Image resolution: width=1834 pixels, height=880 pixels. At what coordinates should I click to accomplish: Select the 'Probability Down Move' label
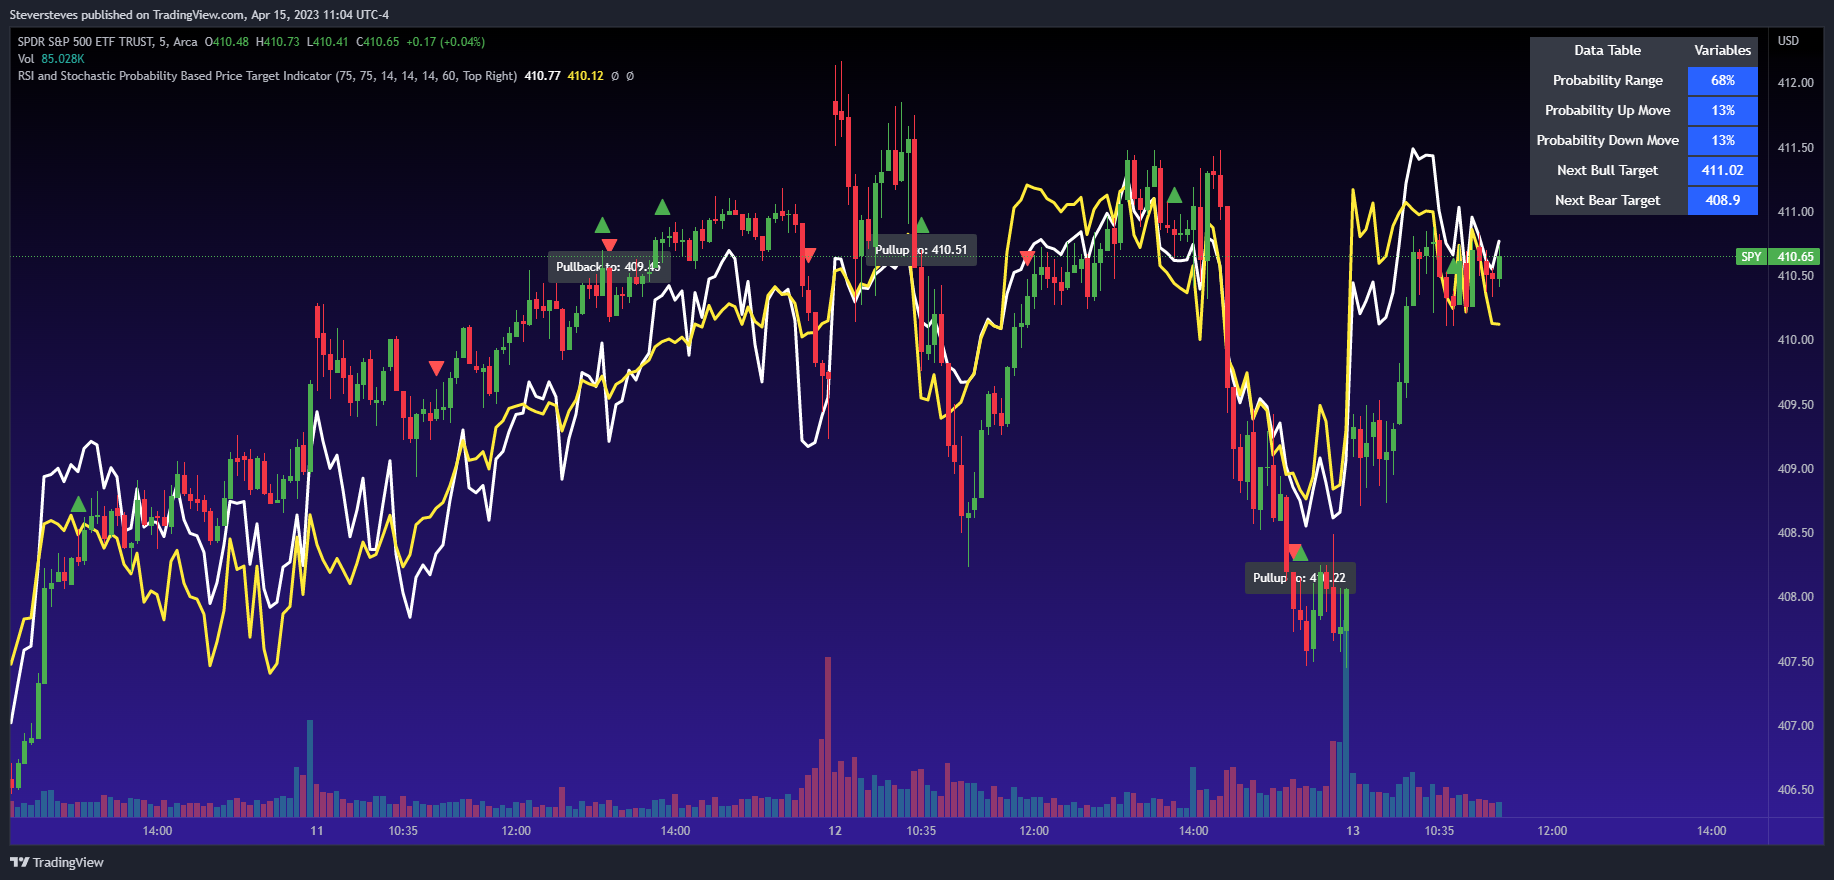[x=1607, y=140]
